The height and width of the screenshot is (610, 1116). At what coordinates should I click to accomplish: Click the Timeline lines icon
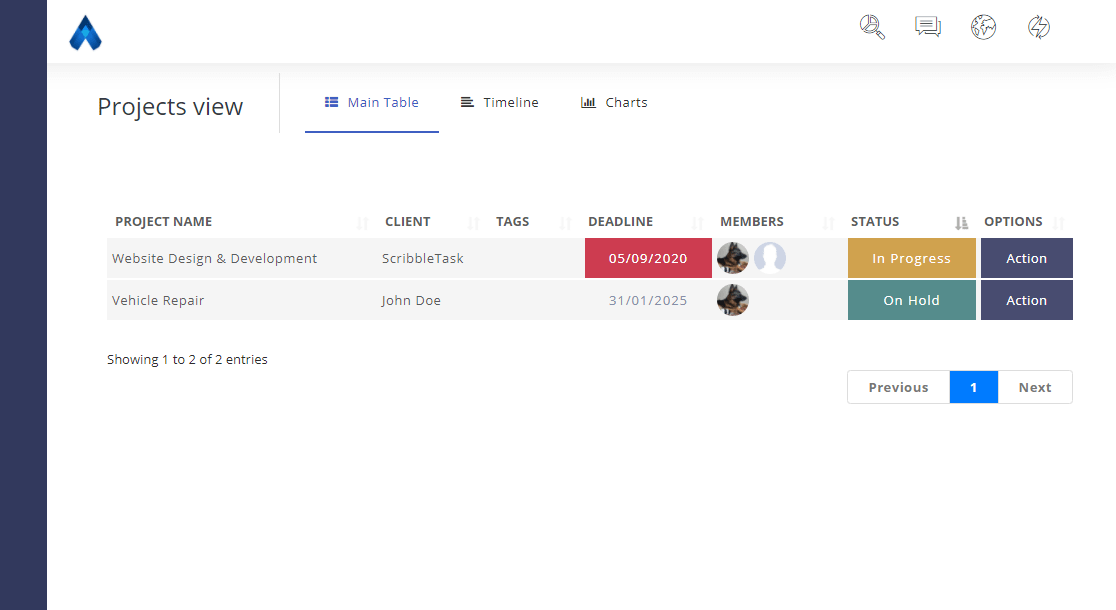click(x=466, y=101)
